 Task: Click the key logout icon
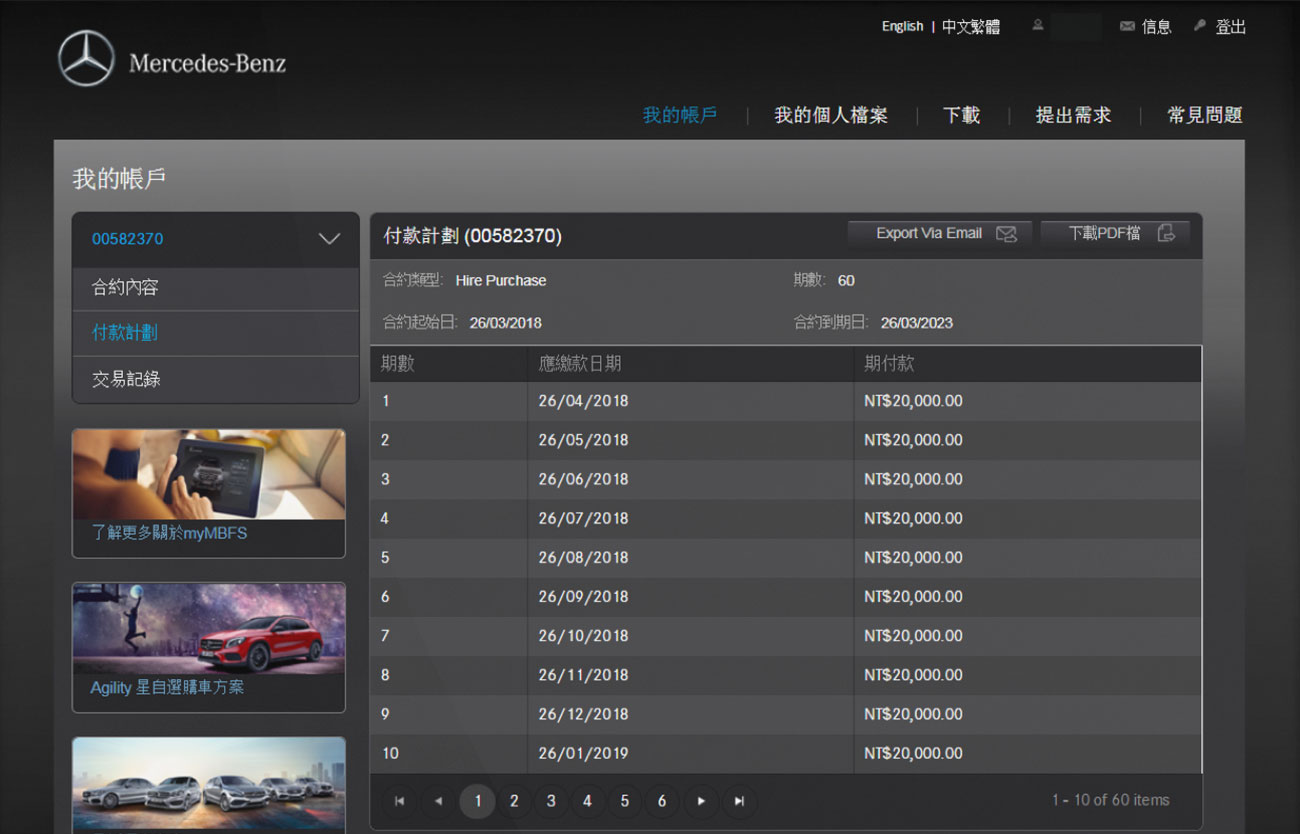(x=1200, y=26)
